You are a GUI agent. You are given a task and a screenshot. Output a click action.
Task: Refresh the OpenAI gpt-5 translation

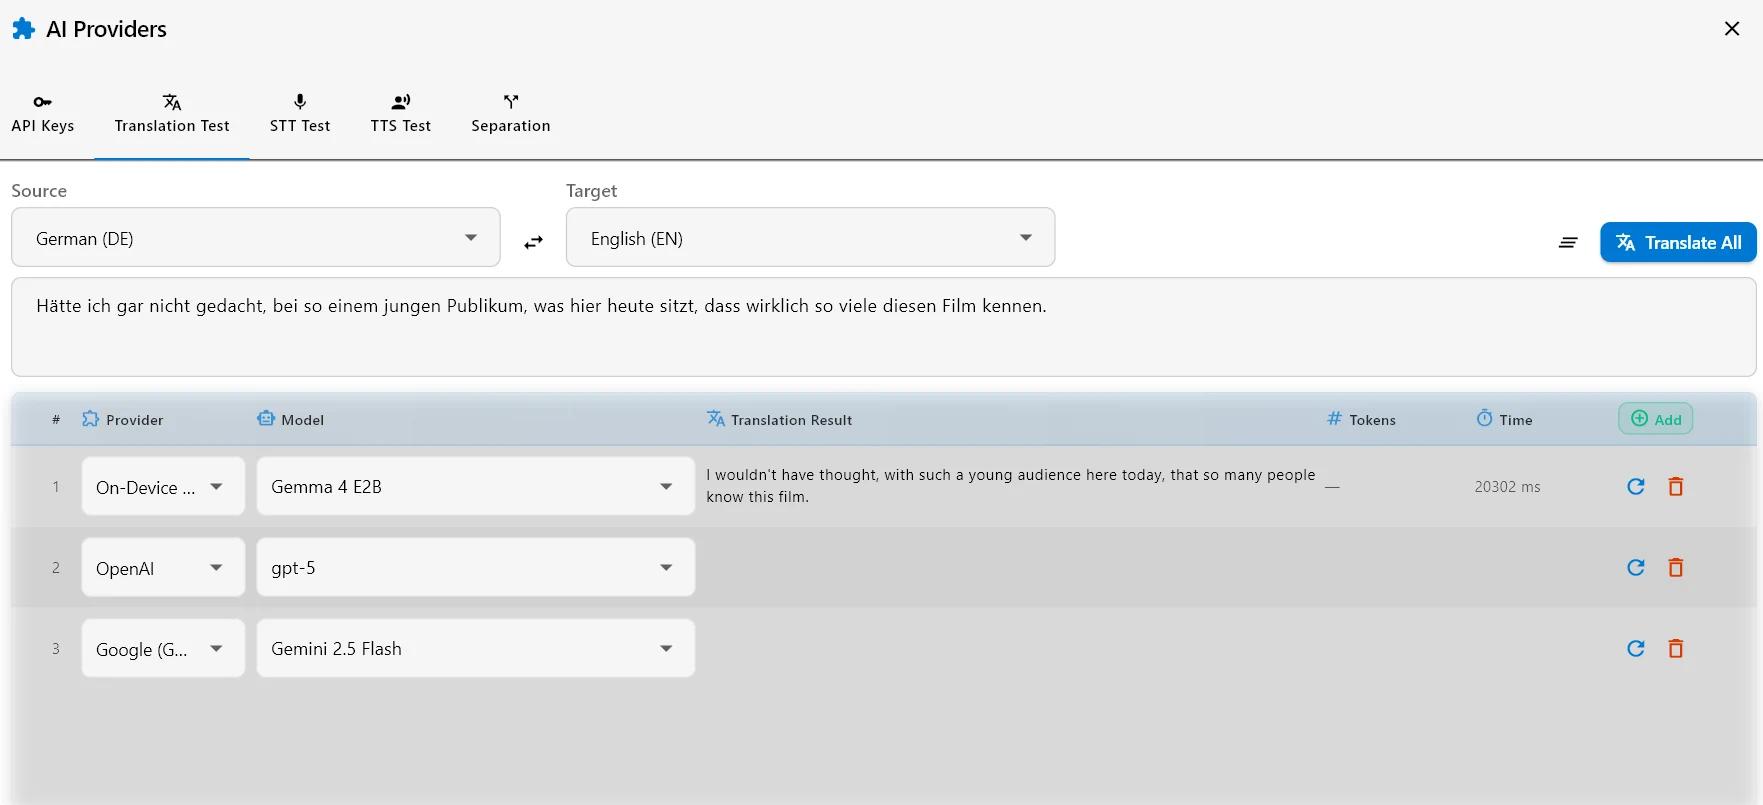(1636, 568)
